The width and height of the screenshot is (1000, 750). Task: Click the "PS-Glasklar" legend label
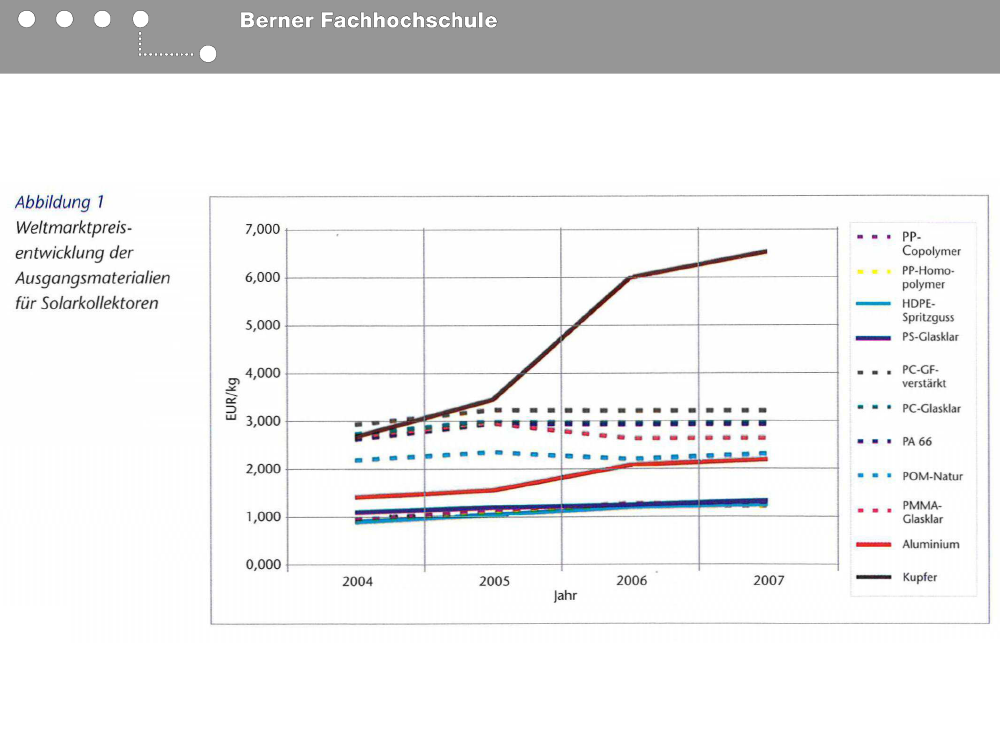point(930,337)
